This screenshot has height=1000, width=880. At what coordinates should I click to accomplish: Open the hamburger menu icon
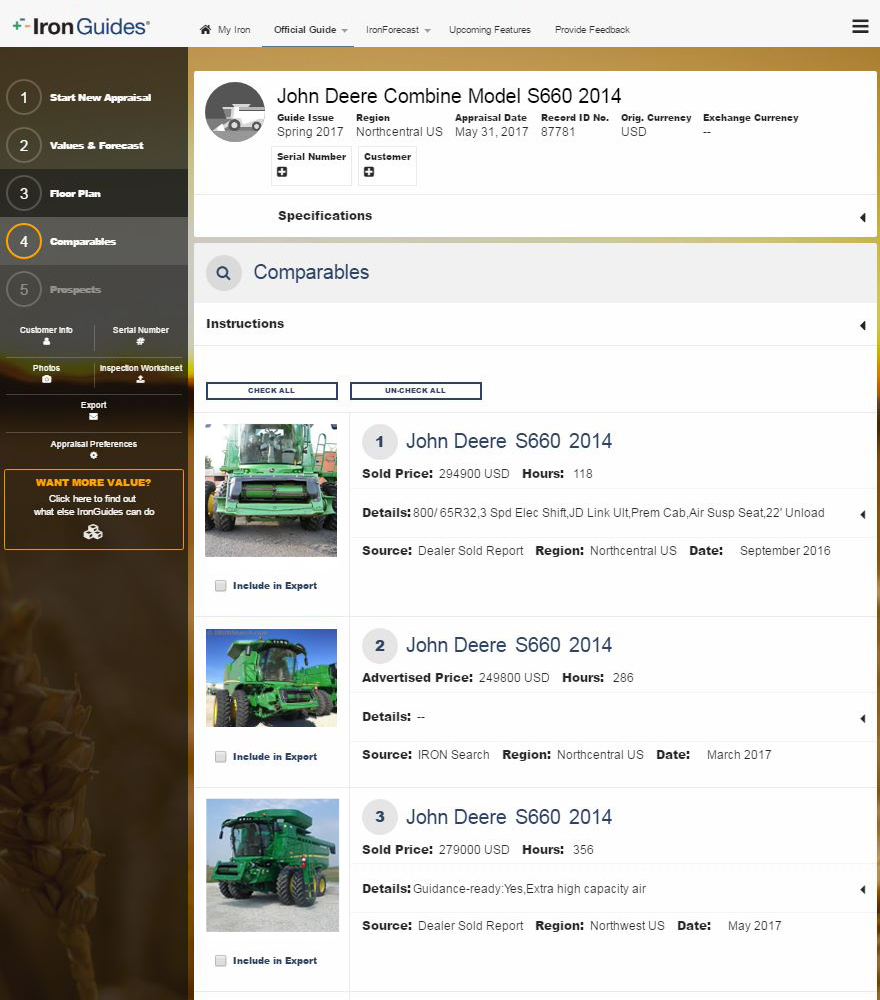[860, 26]
